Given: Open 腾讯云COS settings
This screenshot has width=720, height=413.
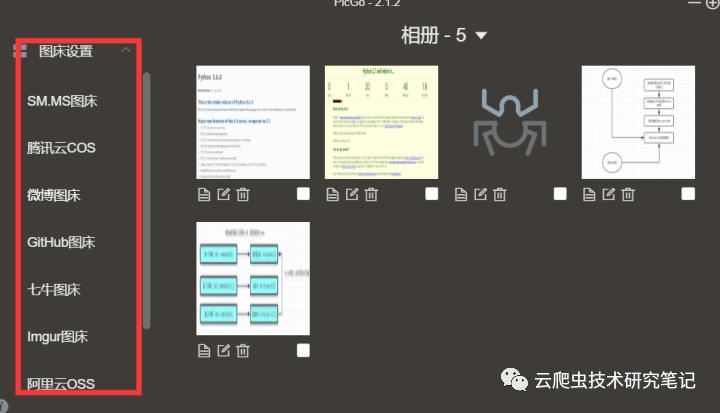Looking at the screenshot, I should coord(61,148).
